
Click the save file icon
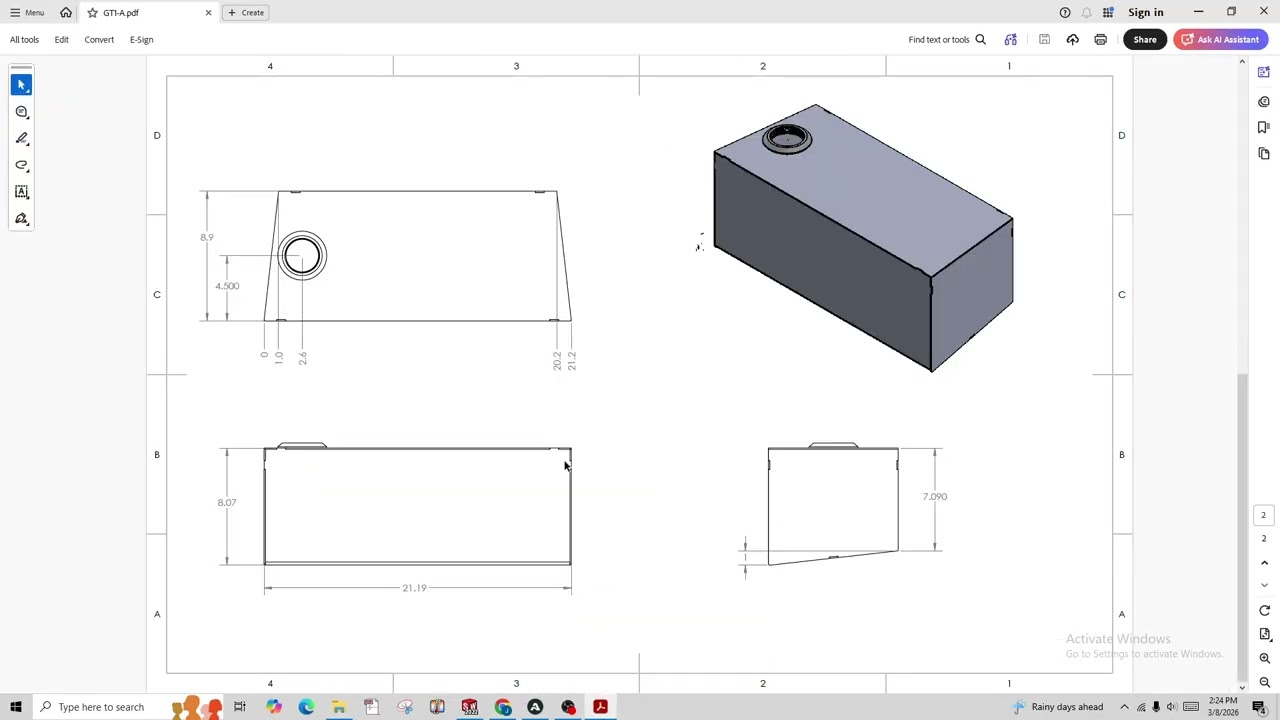click(x=1044, y=39)
